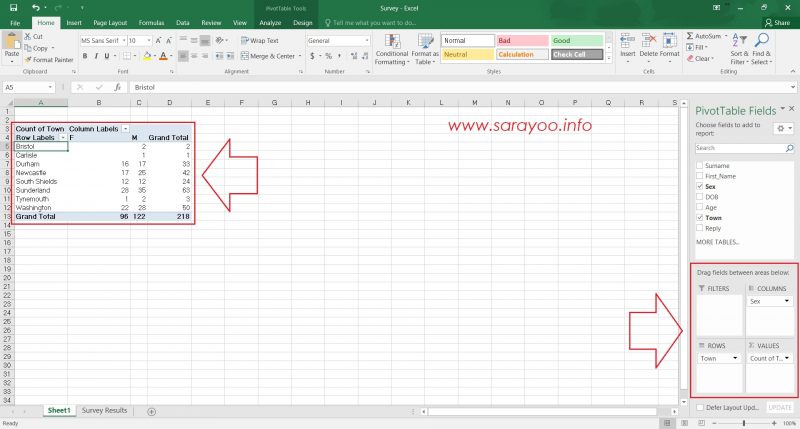The height and width of the screenshot is (429, 800).
Task: Switch to the Formulas tab
Action: click(x=152, y=23)
